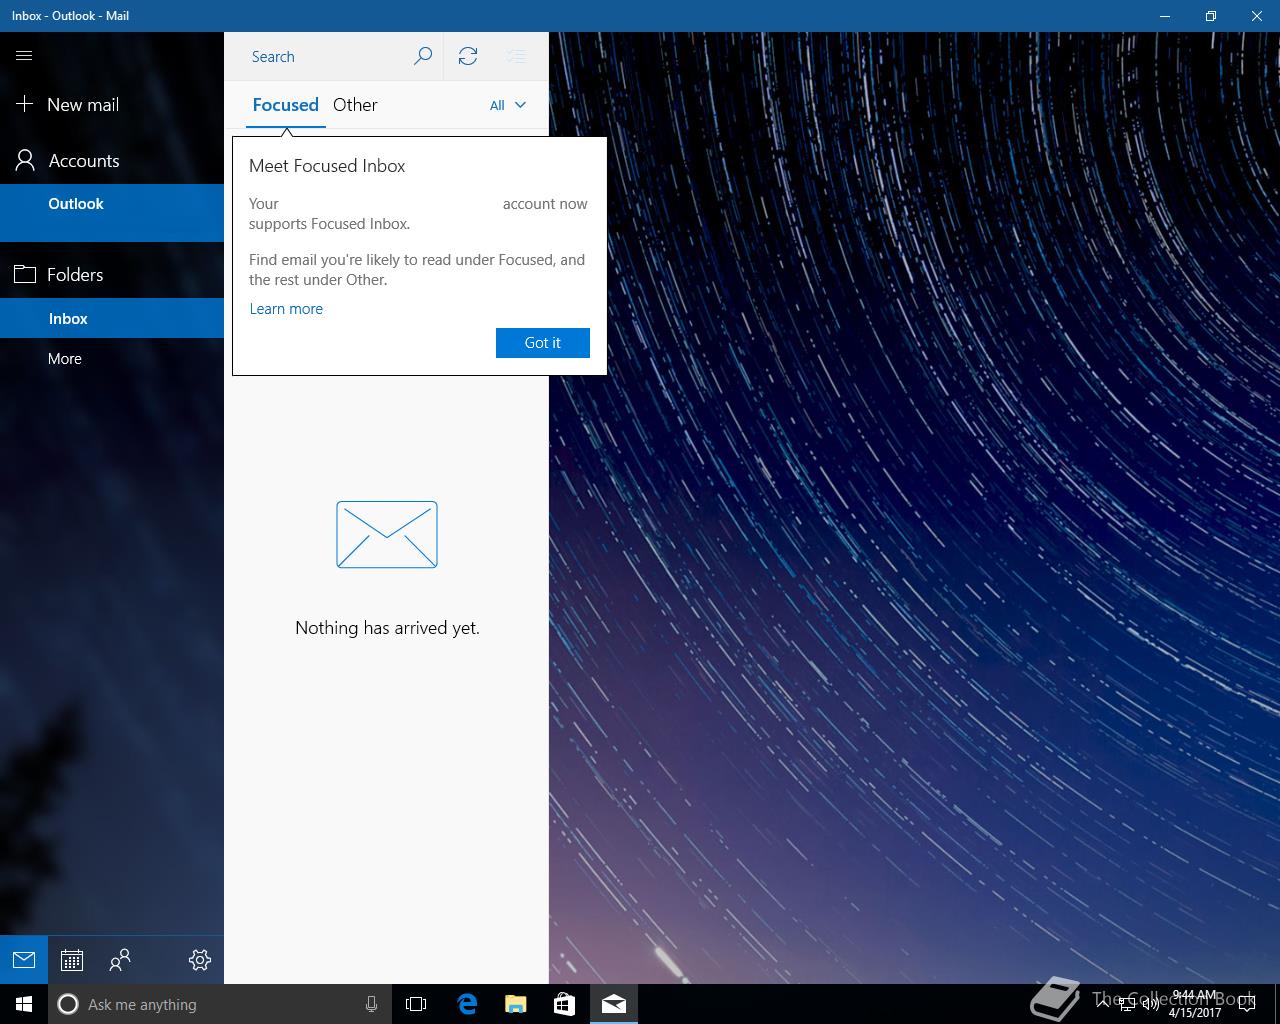Open People app icon
Image resolution: width=1280 pixels, height=1024 pixels.
[x=120, y=960]
